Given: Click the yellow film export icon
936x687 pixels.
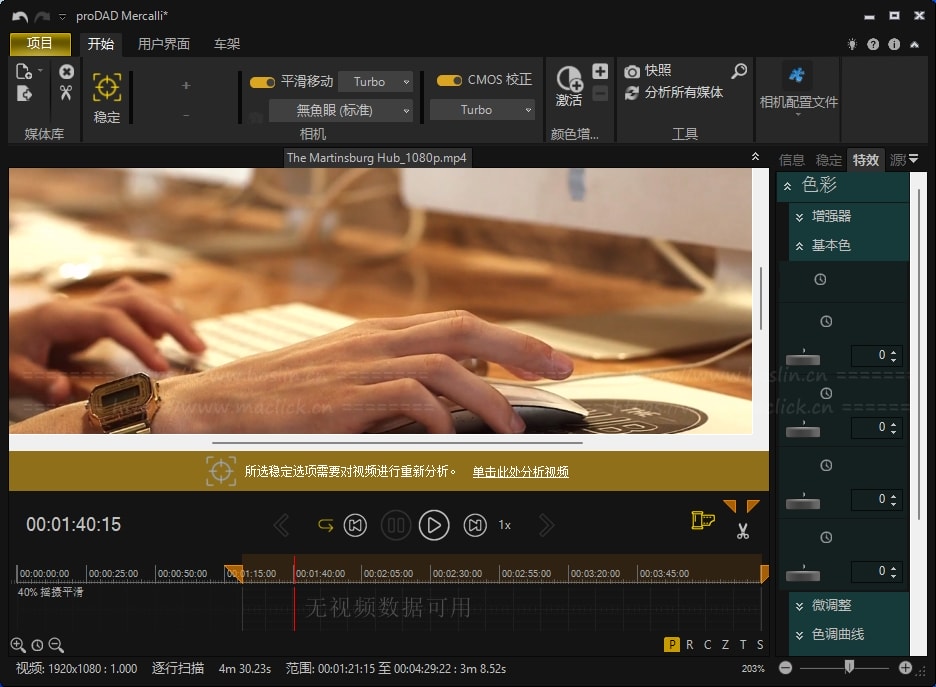Looking at the screenshot, I should (703, 520).
